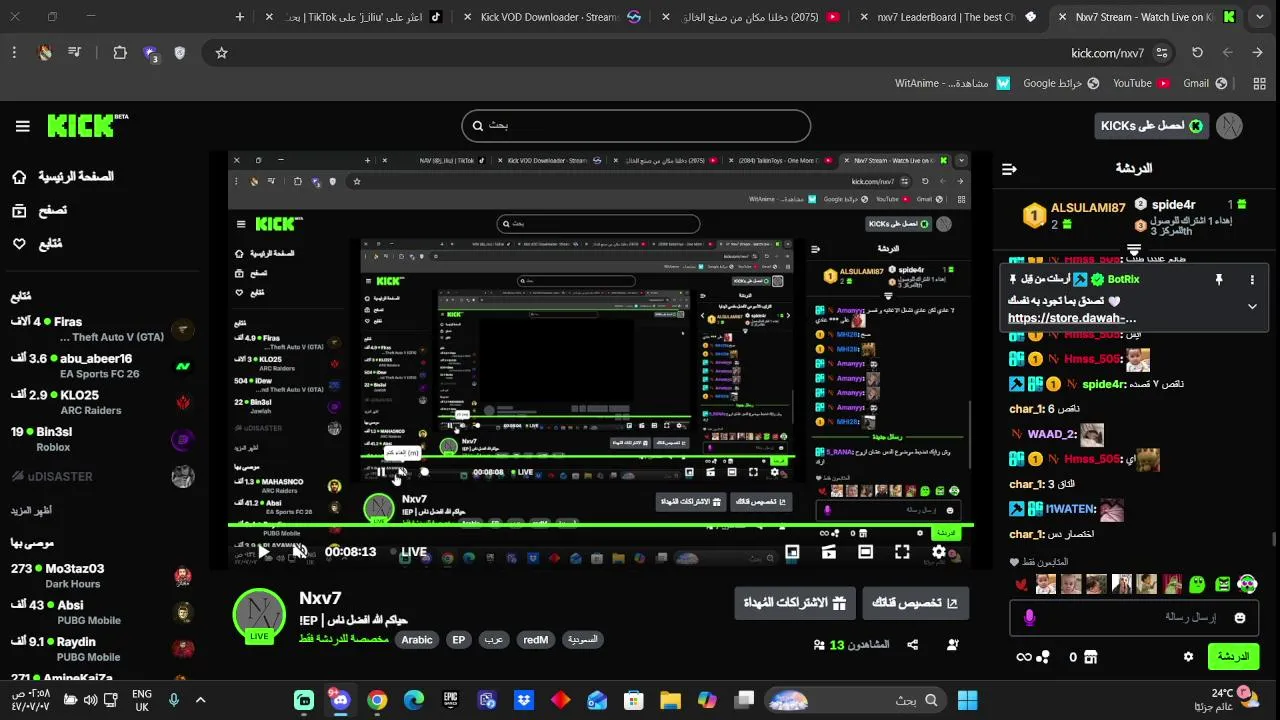Unpin the BotRix pinned message
The image size is (1280, 720).
1219,280
